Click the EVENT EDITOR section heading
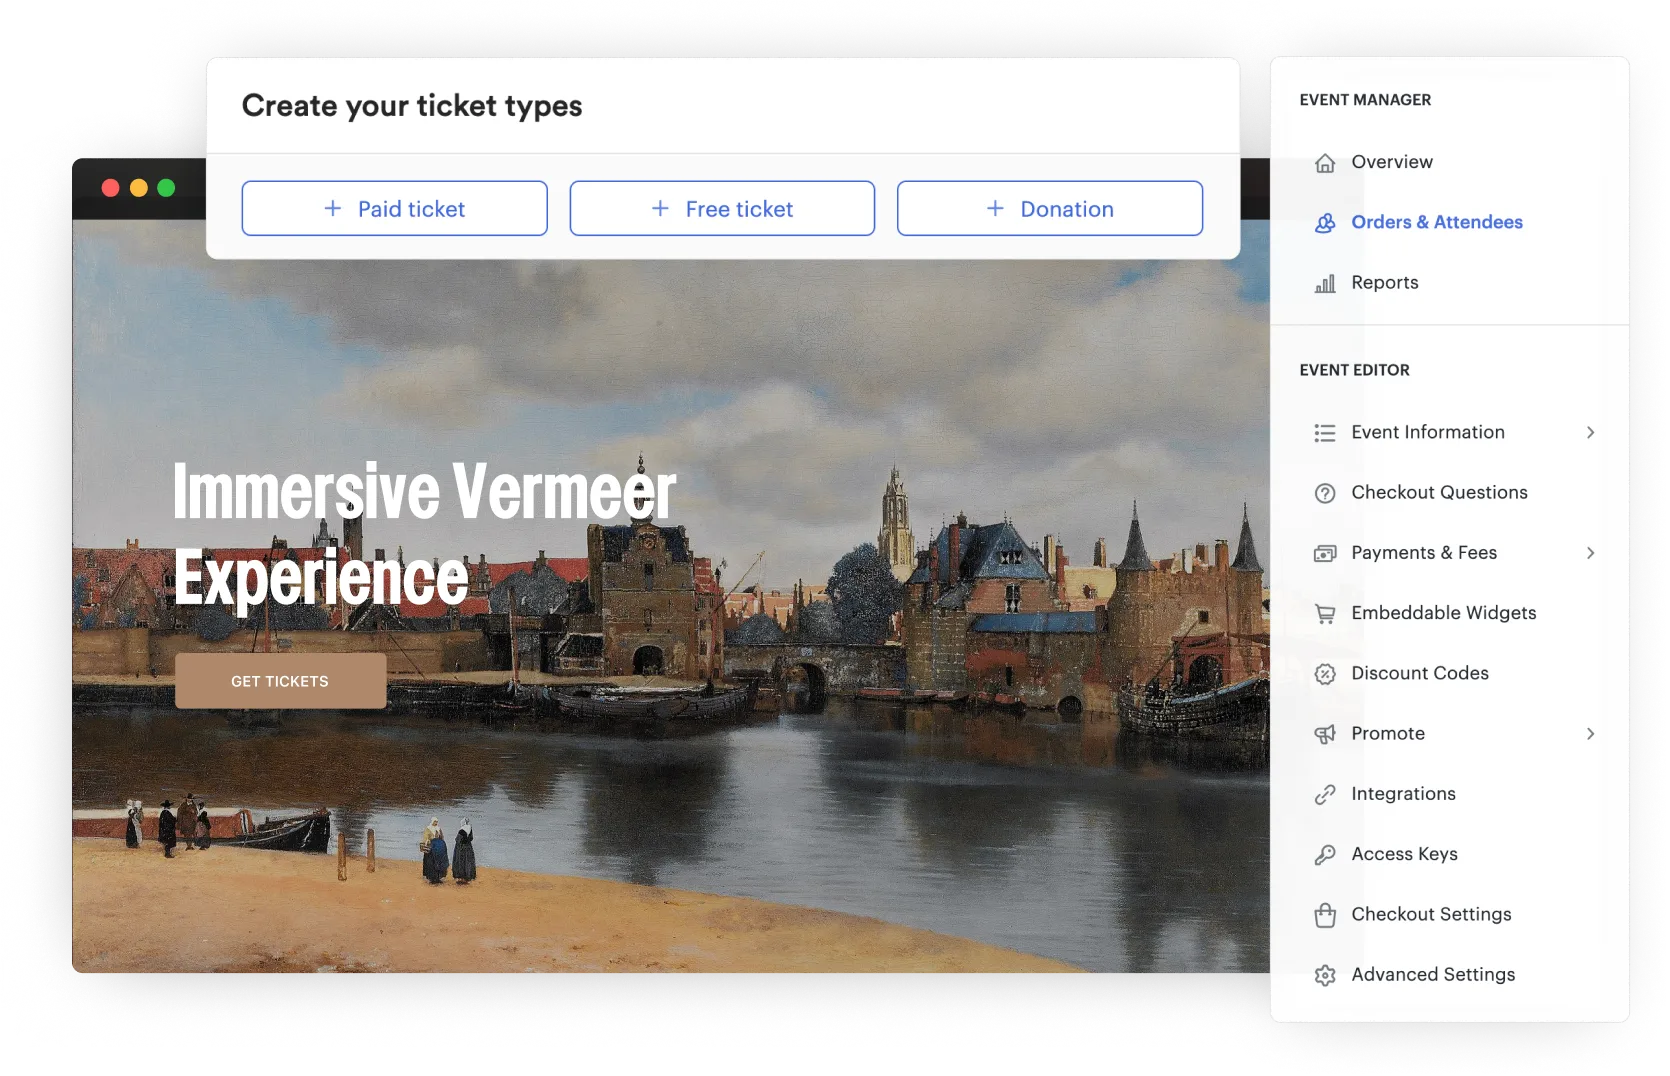 tap(1354, 370)
